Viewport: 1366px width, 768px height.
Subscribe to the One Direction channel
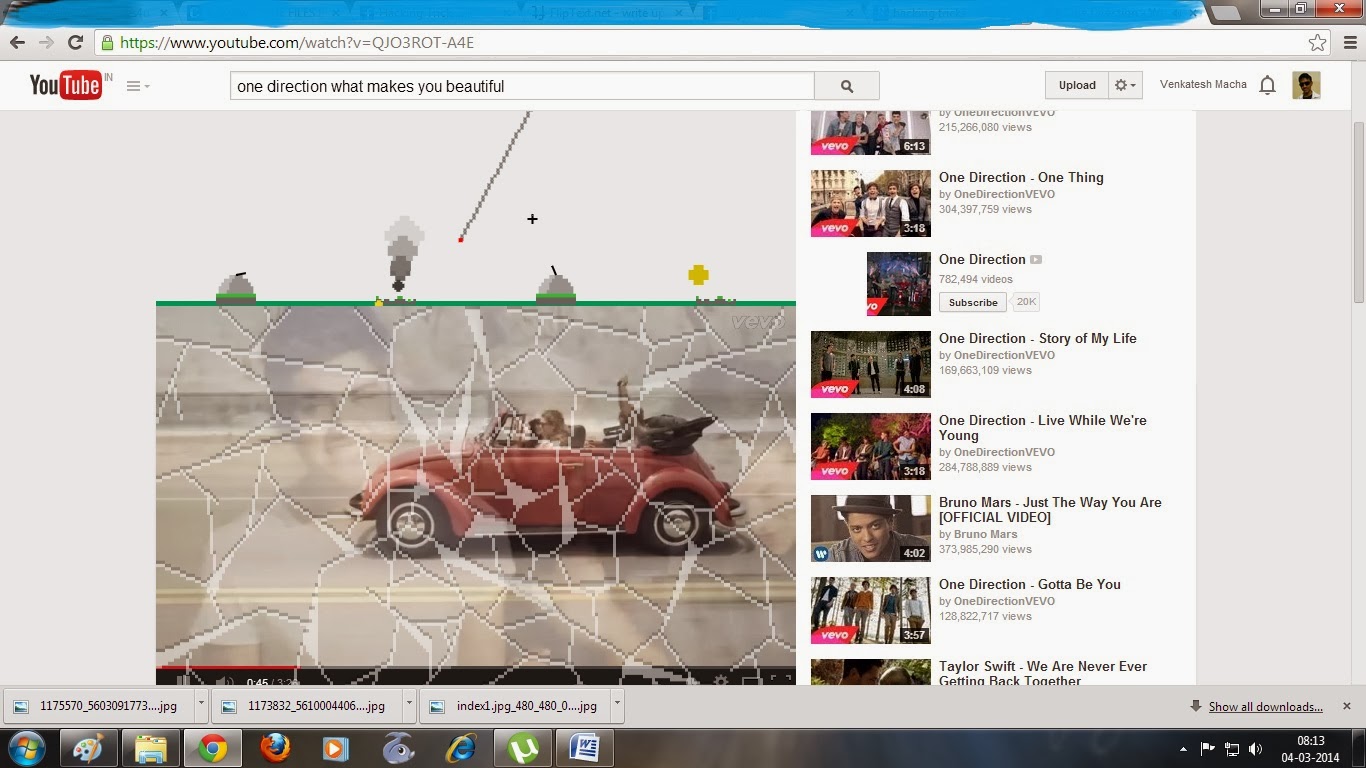coord(973,302)
